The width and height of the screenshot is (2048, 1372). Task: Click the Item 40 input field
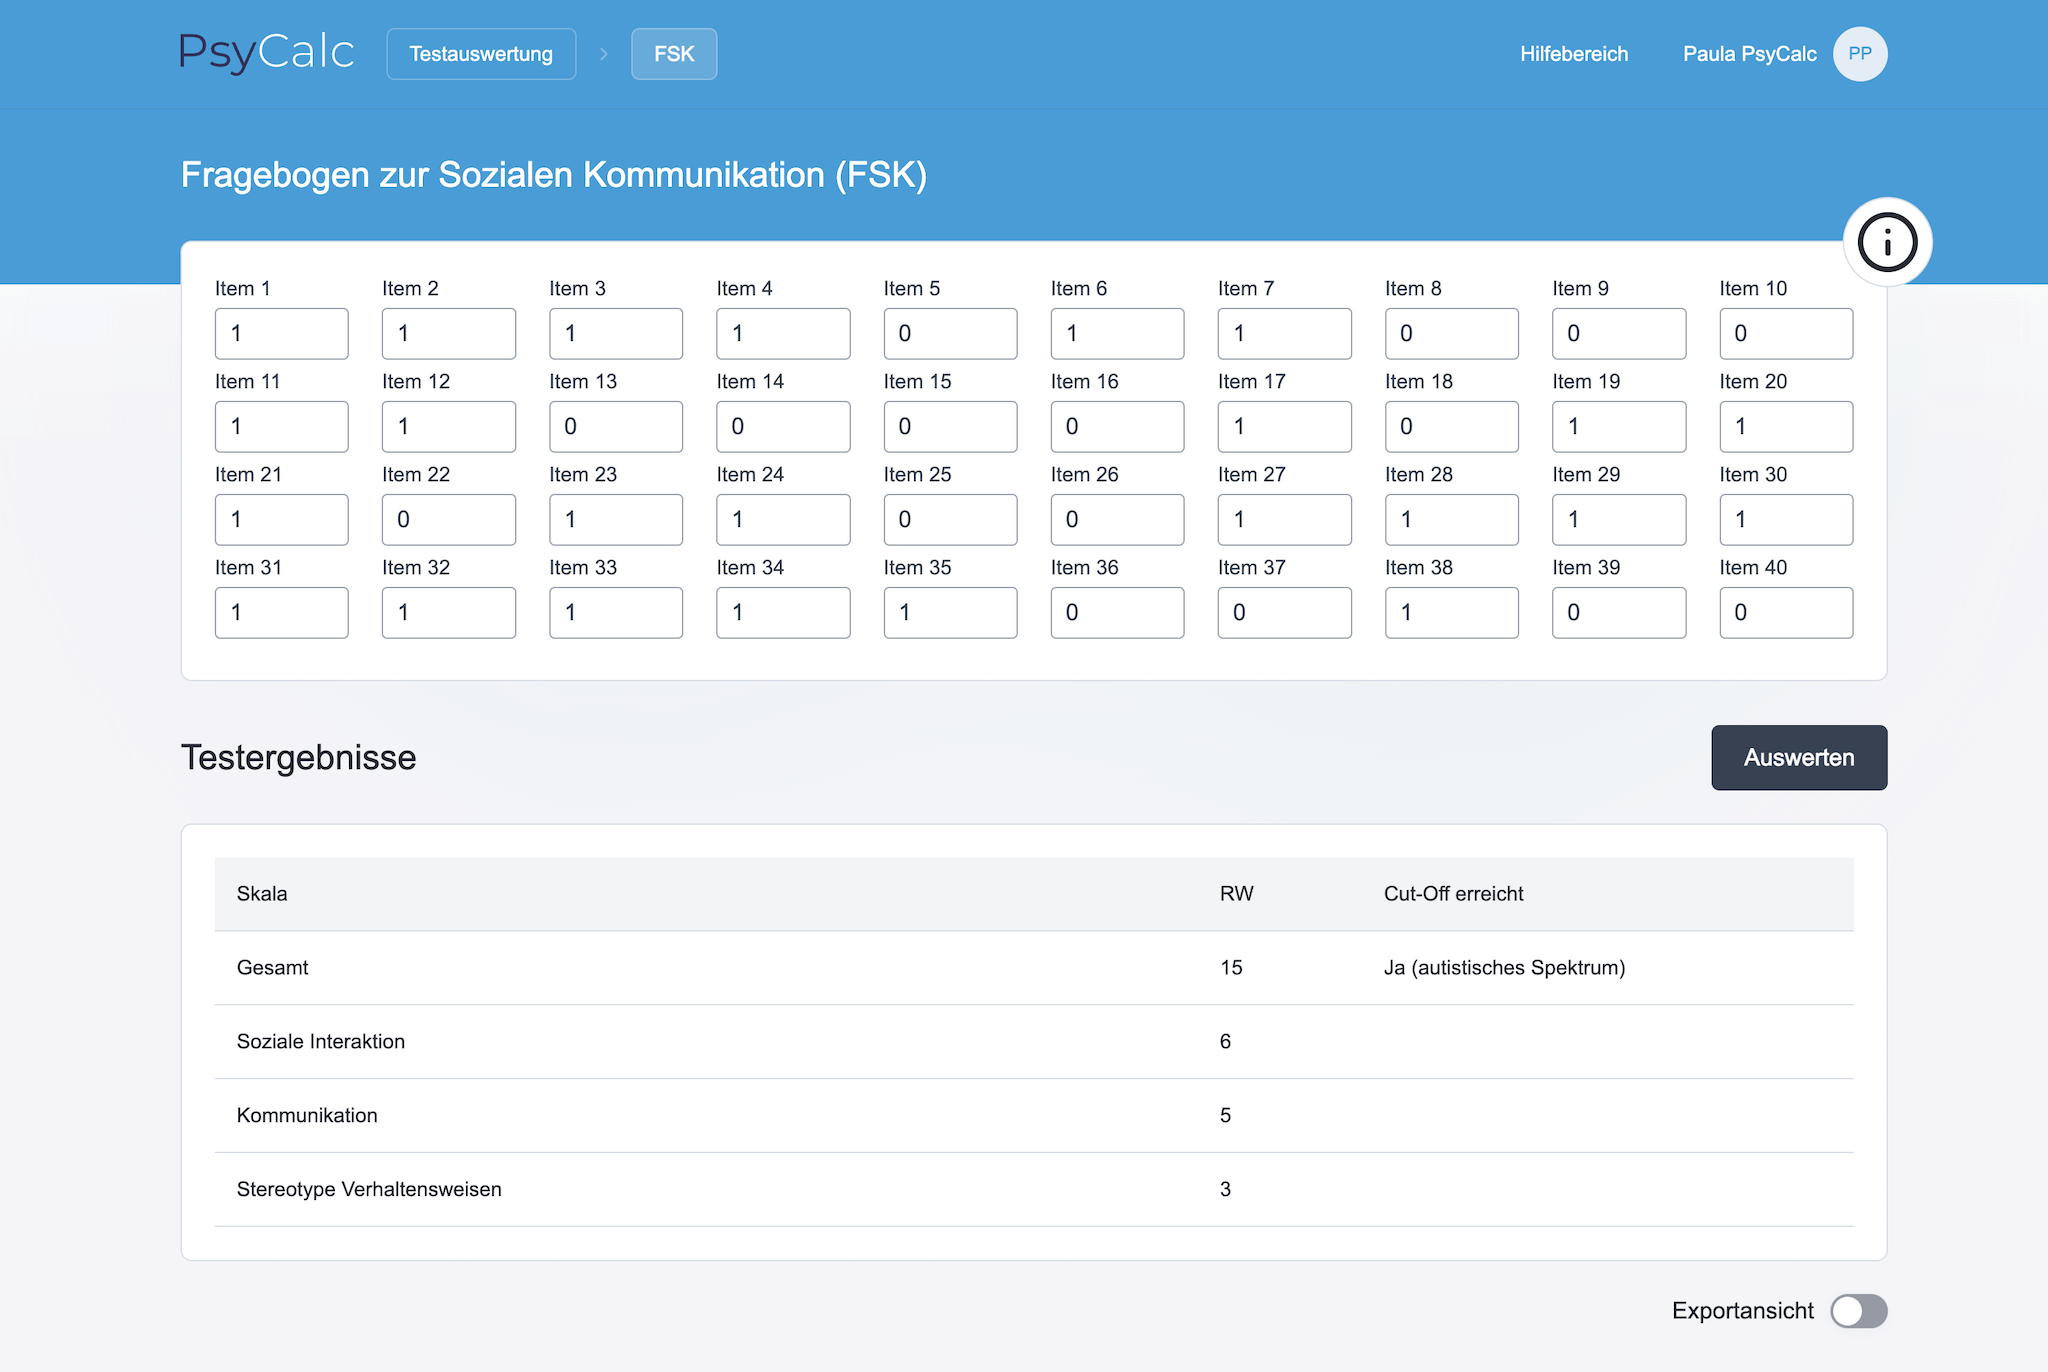coord(1785,612)
